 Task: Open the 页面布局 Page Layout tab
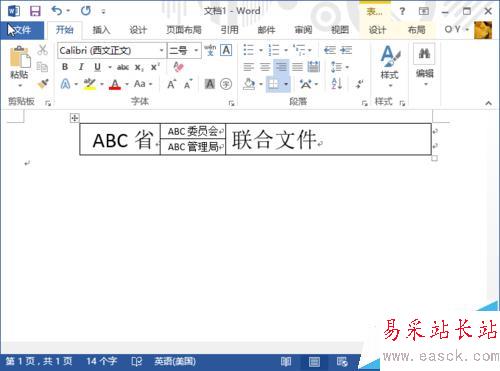pyautogui.click(x=184, y=30)
